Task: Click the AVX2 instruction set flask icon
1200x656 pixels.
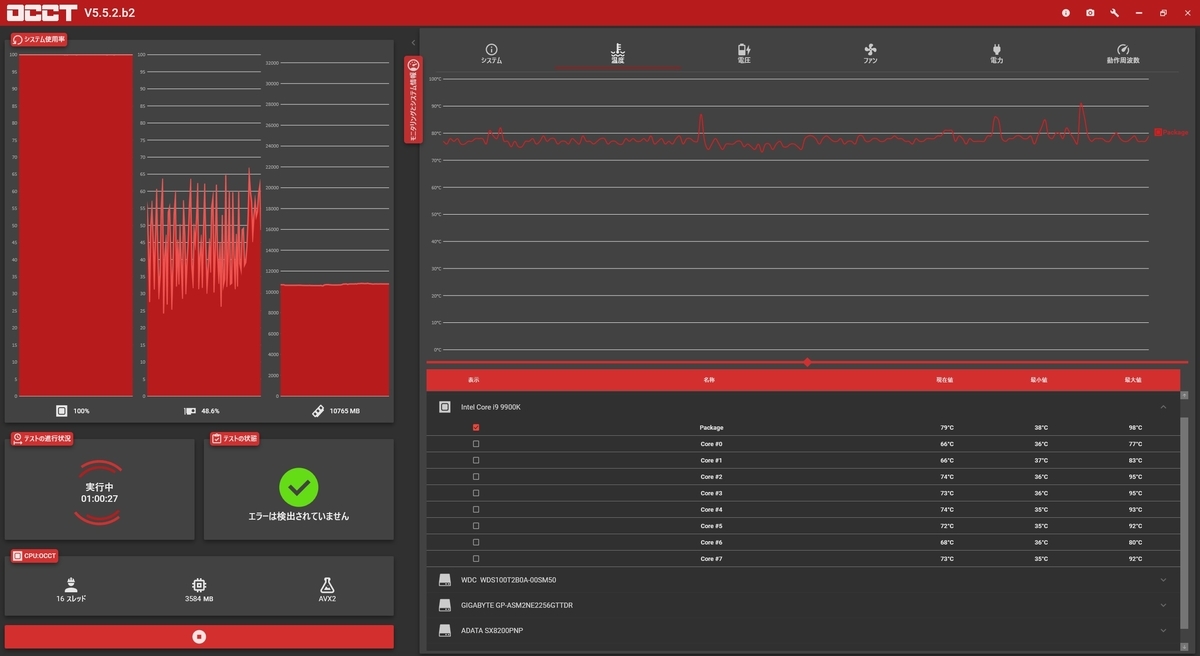Action: [327, 584]
